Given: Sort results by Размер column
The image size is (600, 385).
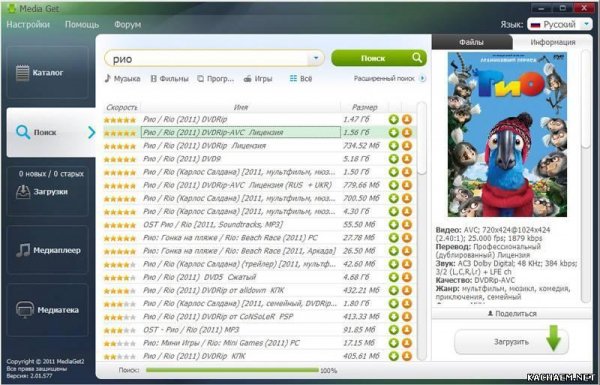Looking at the screenshot, I should click(364, 108).
